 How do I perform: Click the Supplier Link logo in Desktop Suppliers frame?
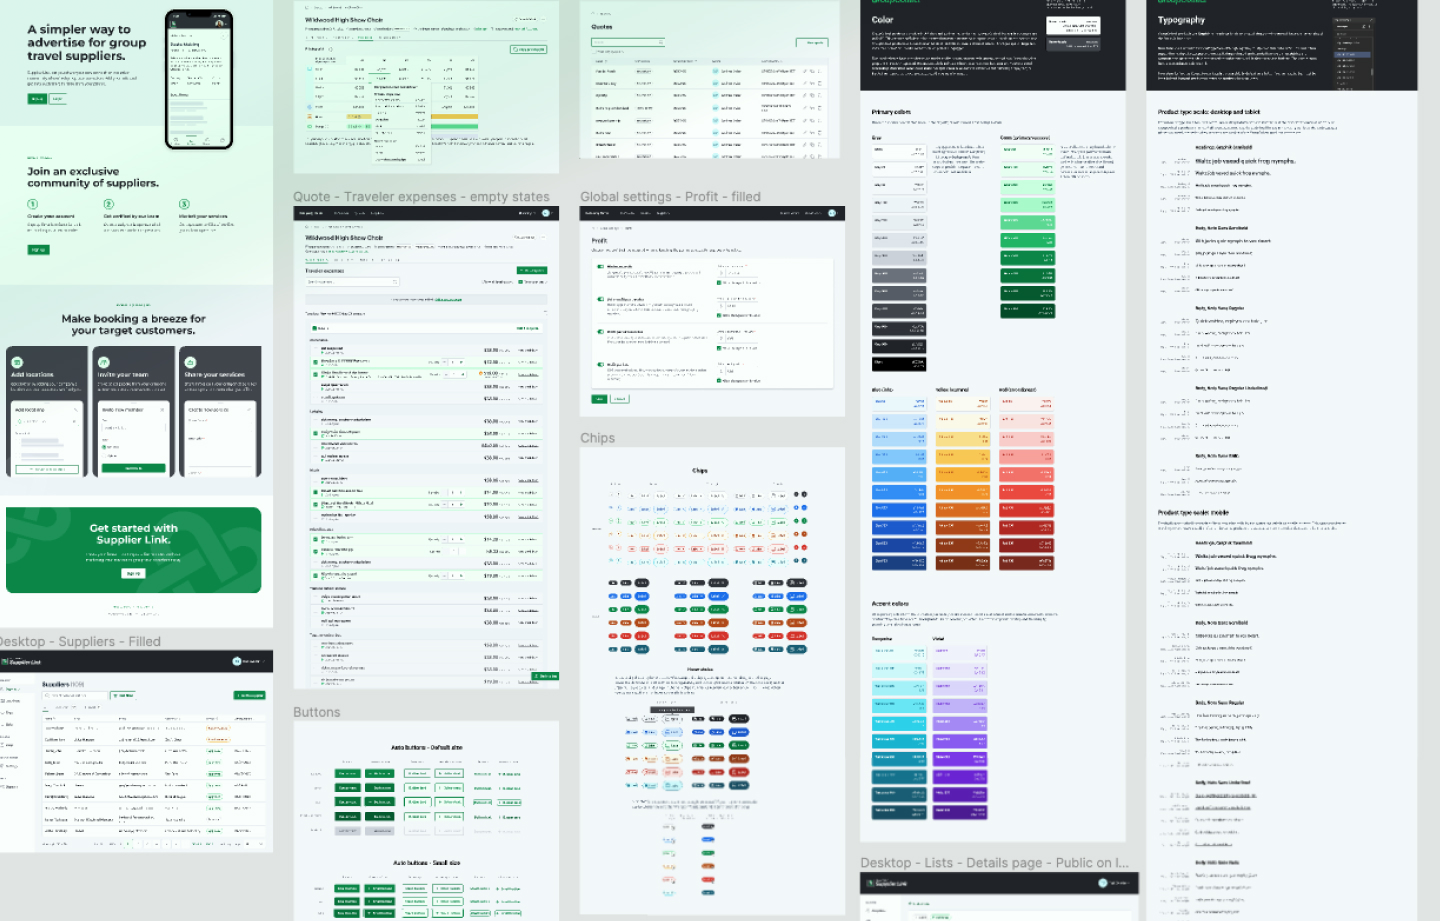[x=22, y=662]
